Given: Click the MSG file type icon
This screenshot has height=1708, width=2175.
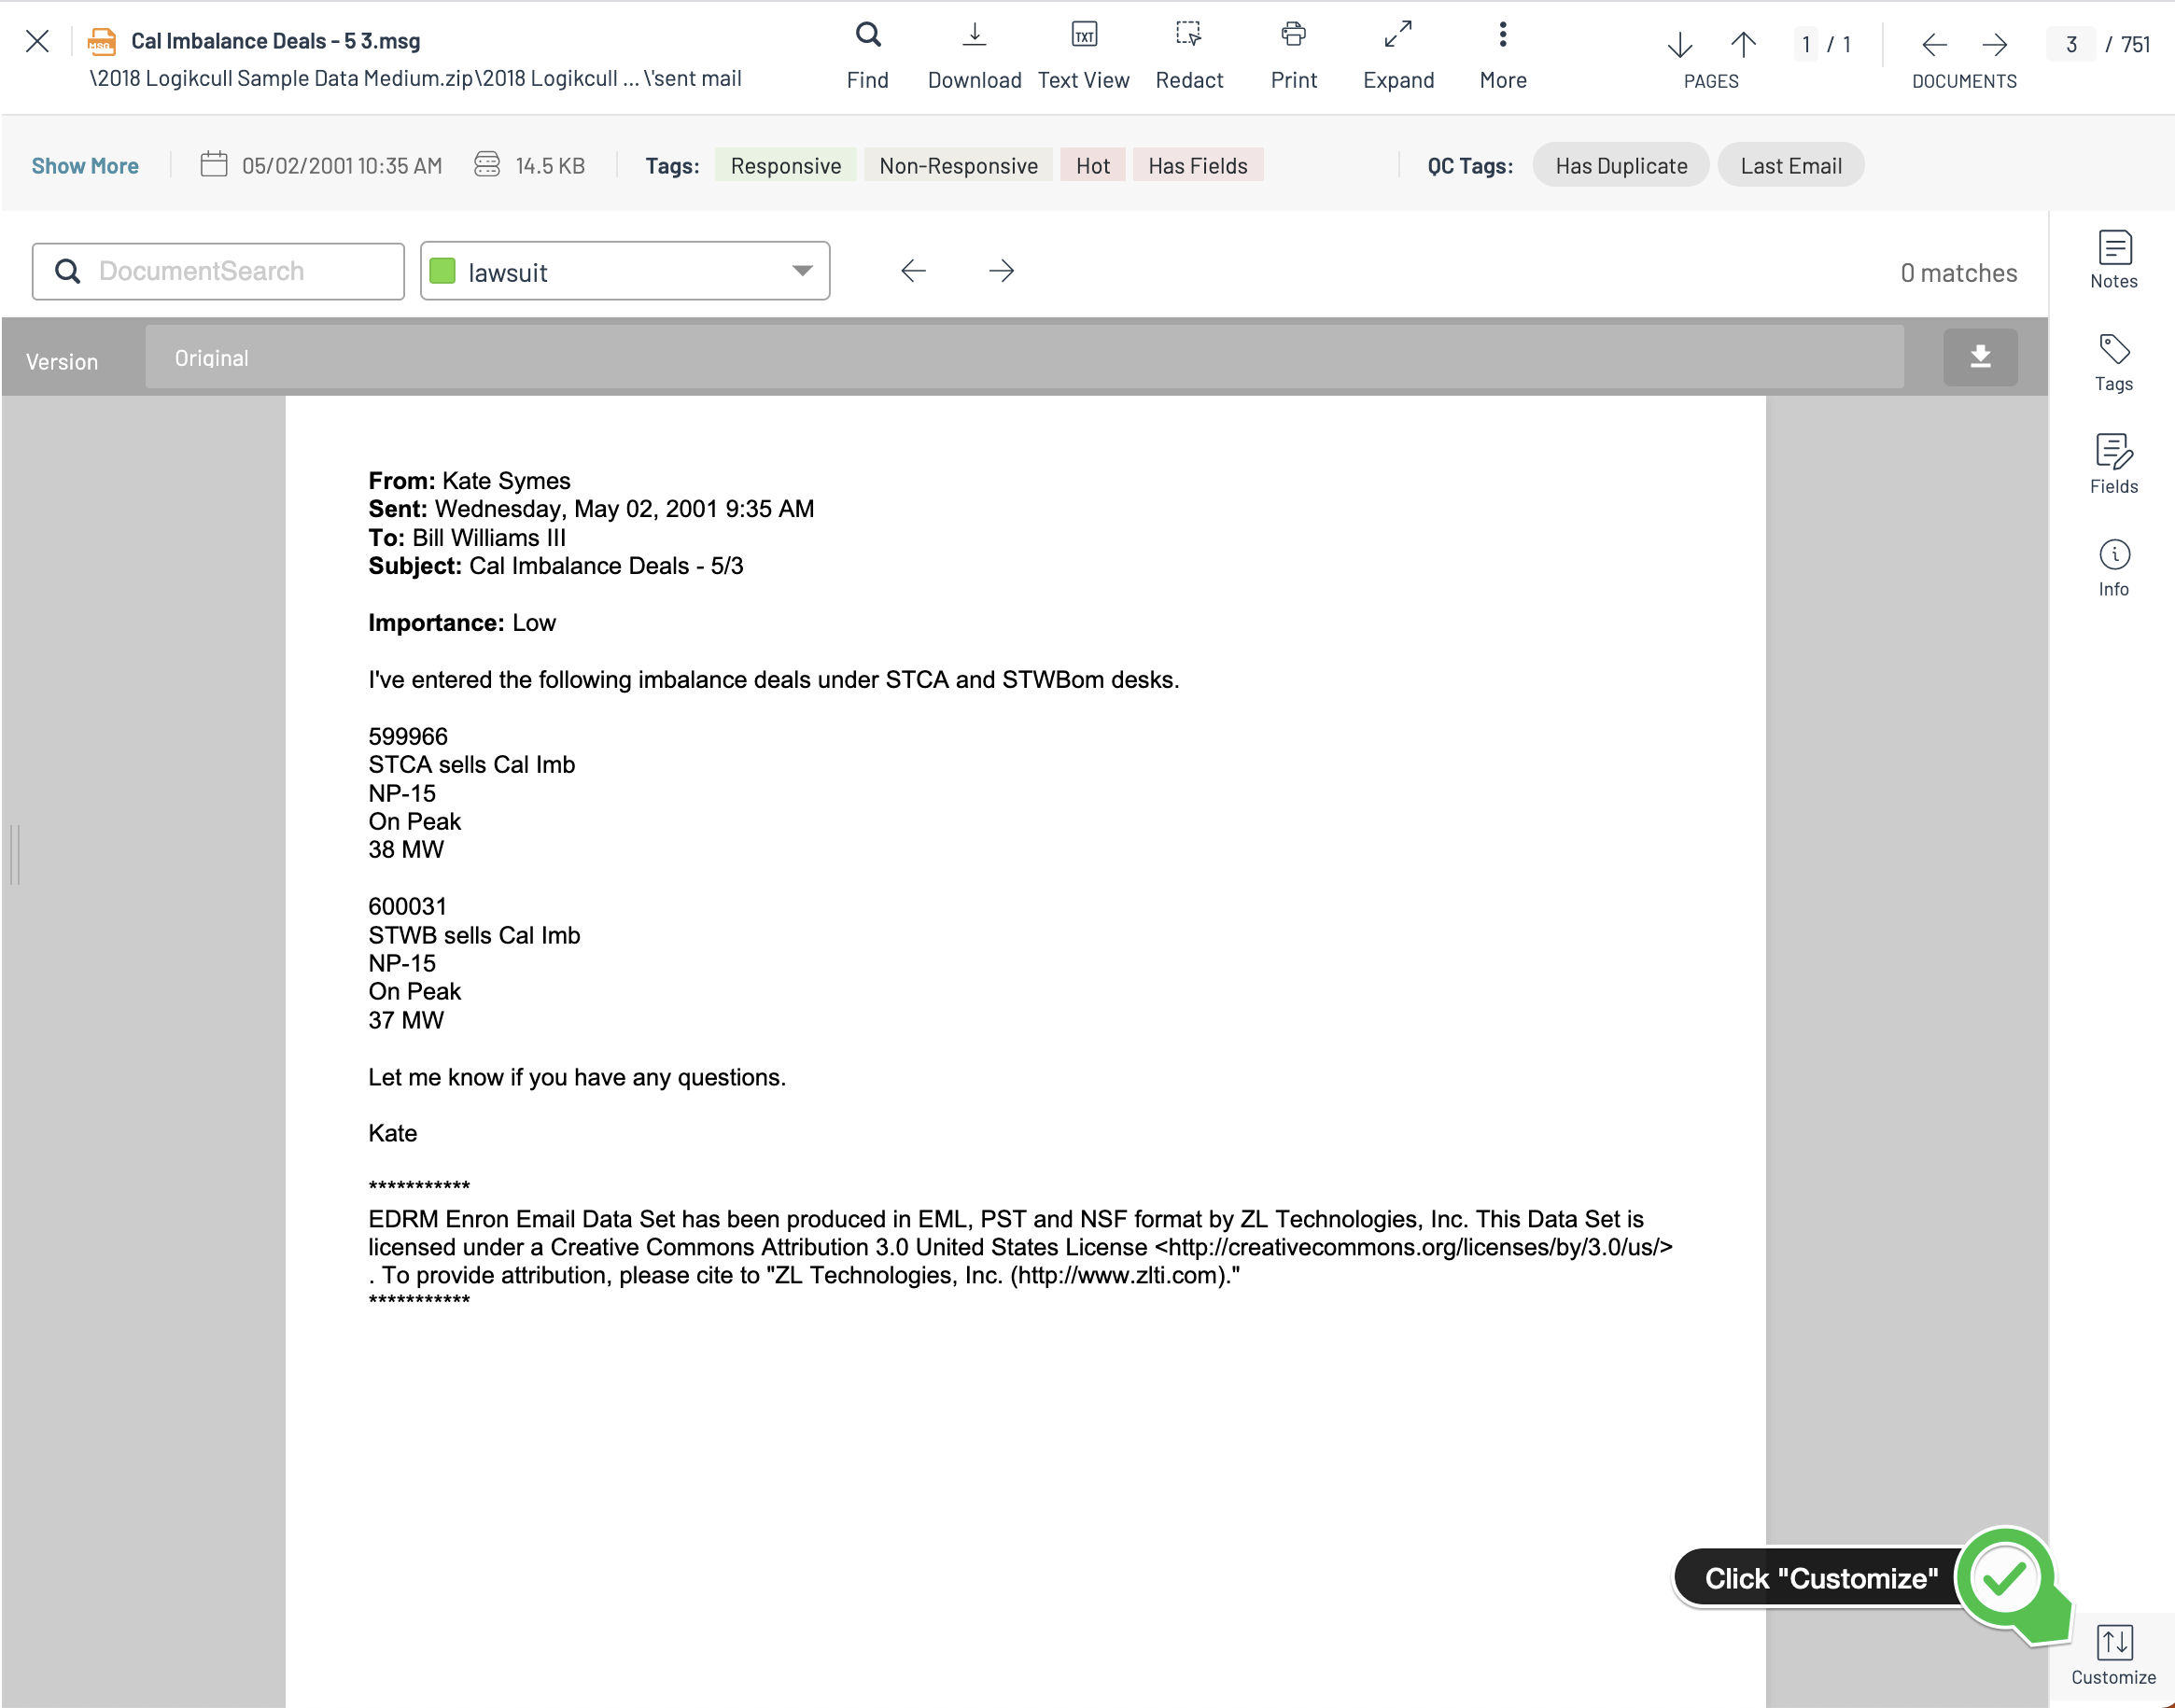Looking at the screenshot, I should (101, 41).
